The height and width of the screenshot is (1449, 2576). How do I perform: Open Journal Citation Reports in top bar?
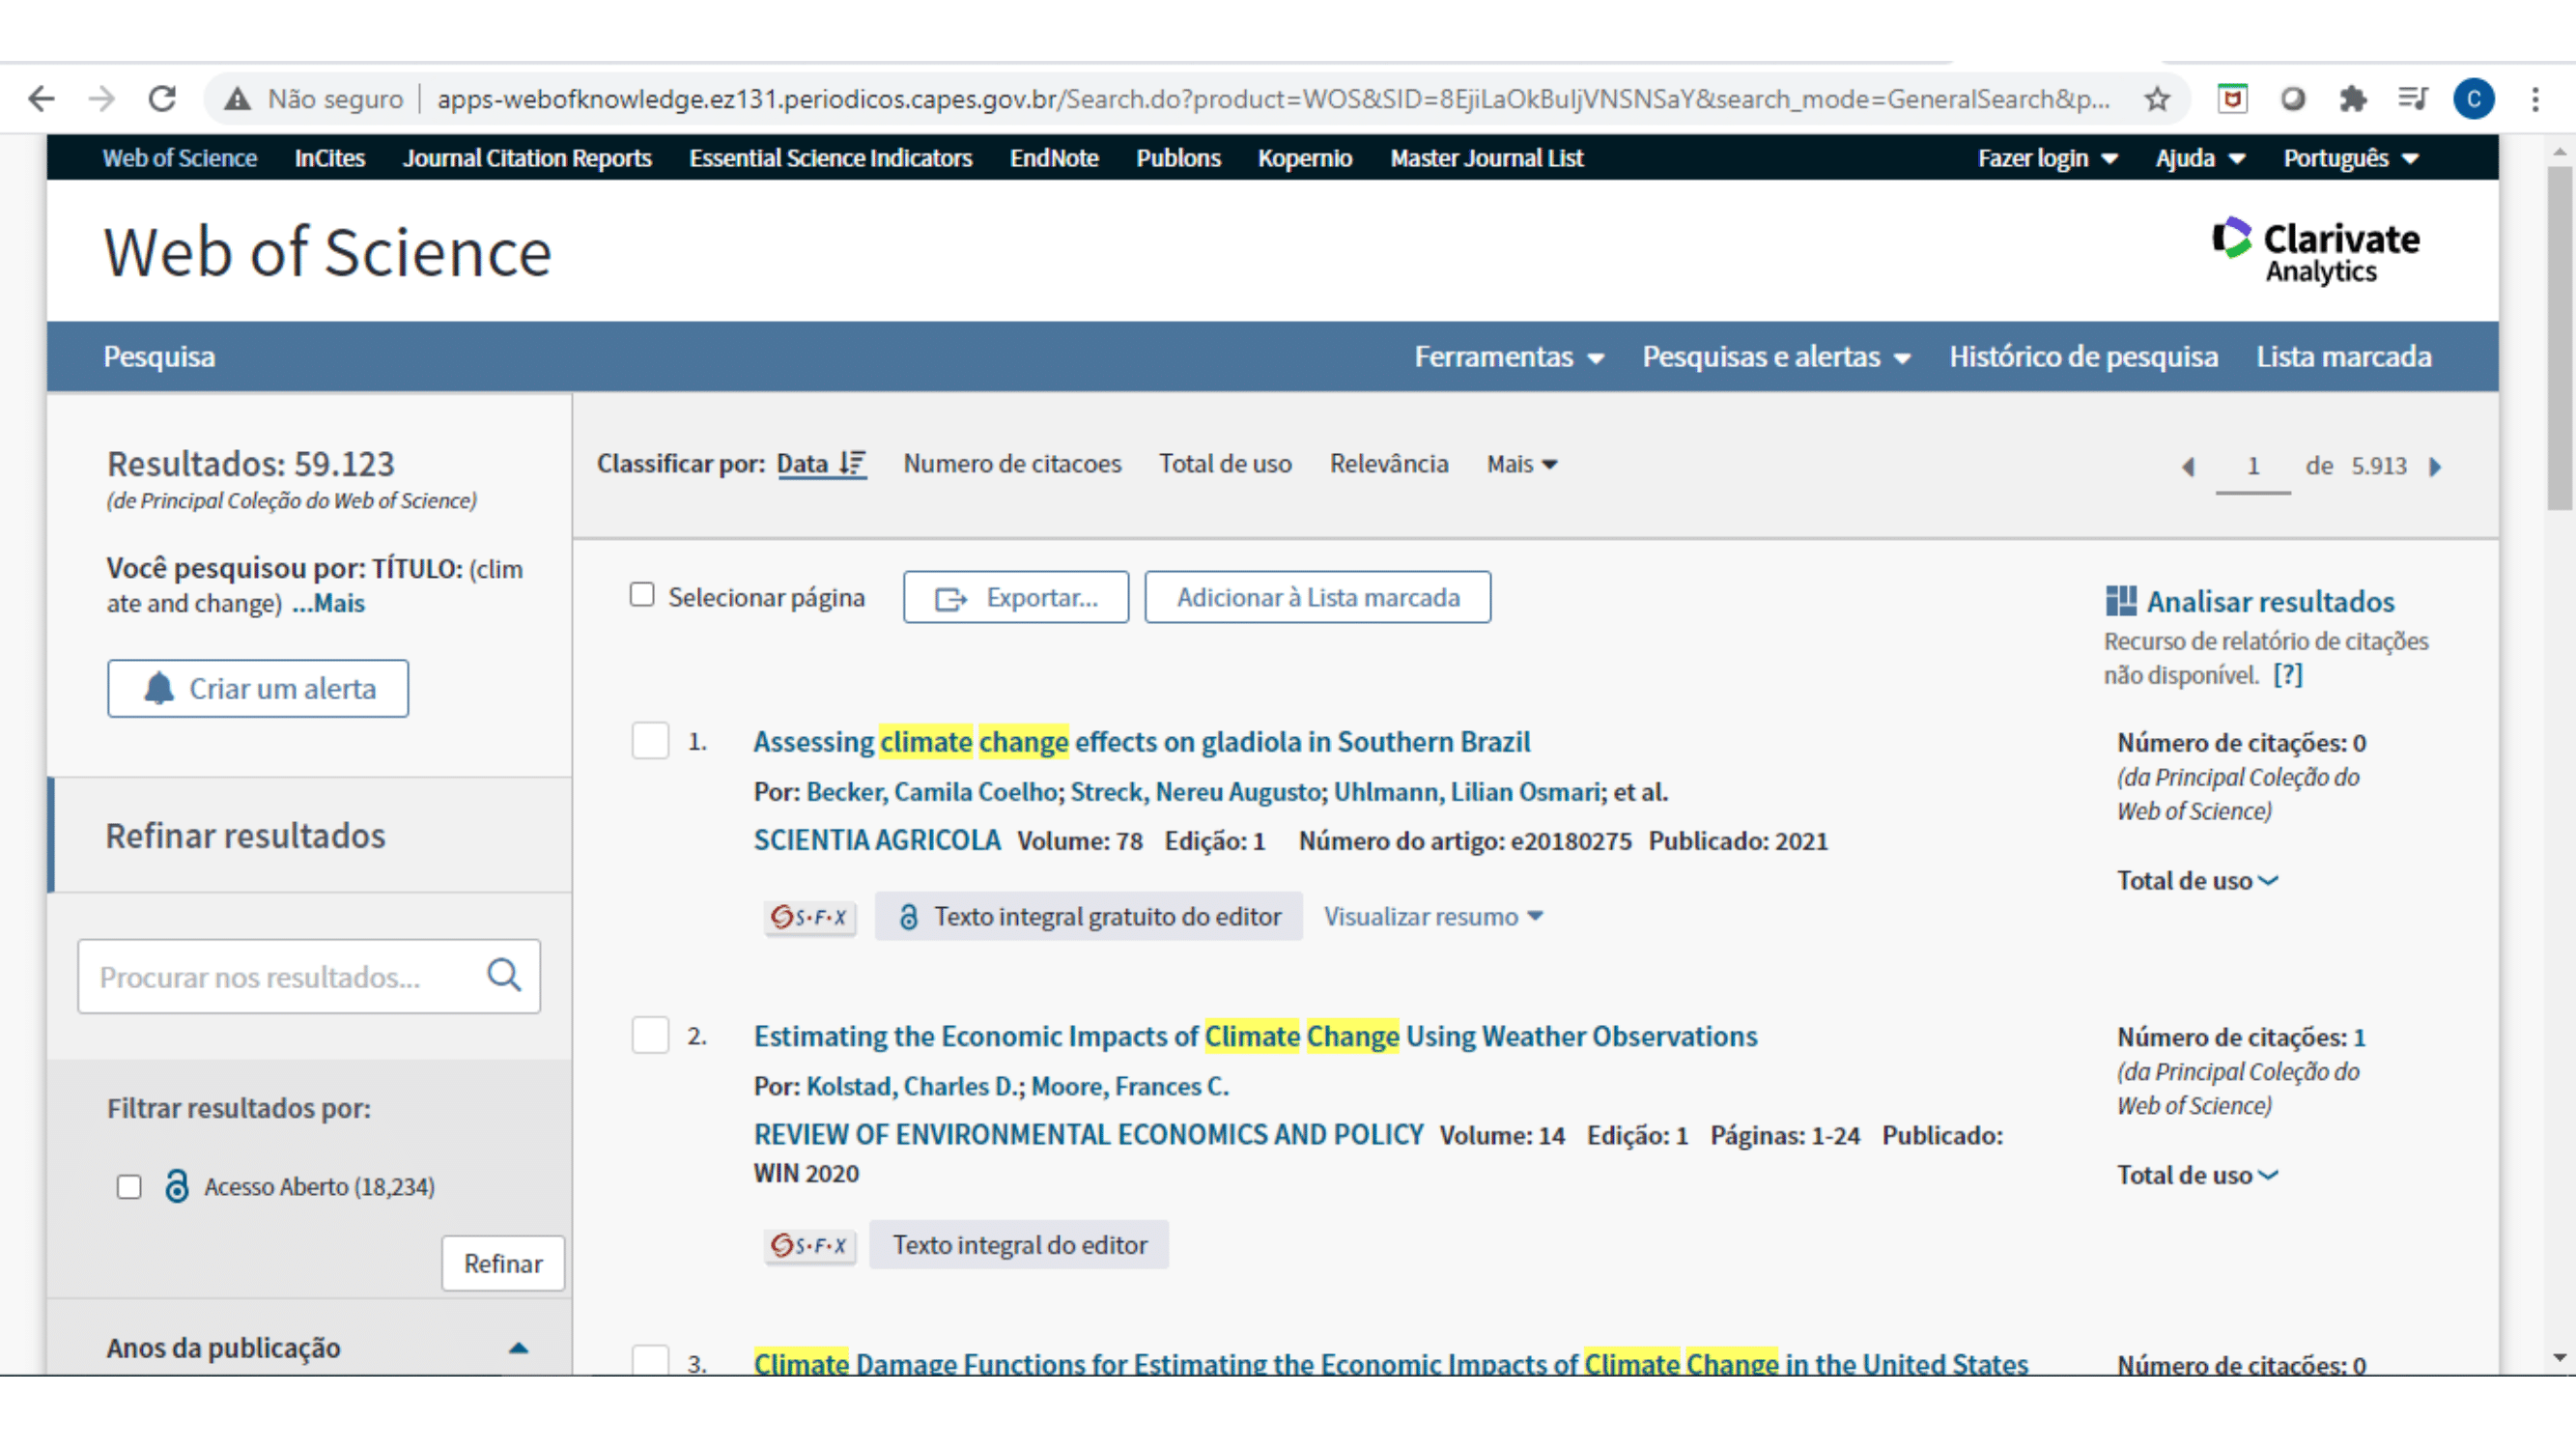click(x=527, y=158)
